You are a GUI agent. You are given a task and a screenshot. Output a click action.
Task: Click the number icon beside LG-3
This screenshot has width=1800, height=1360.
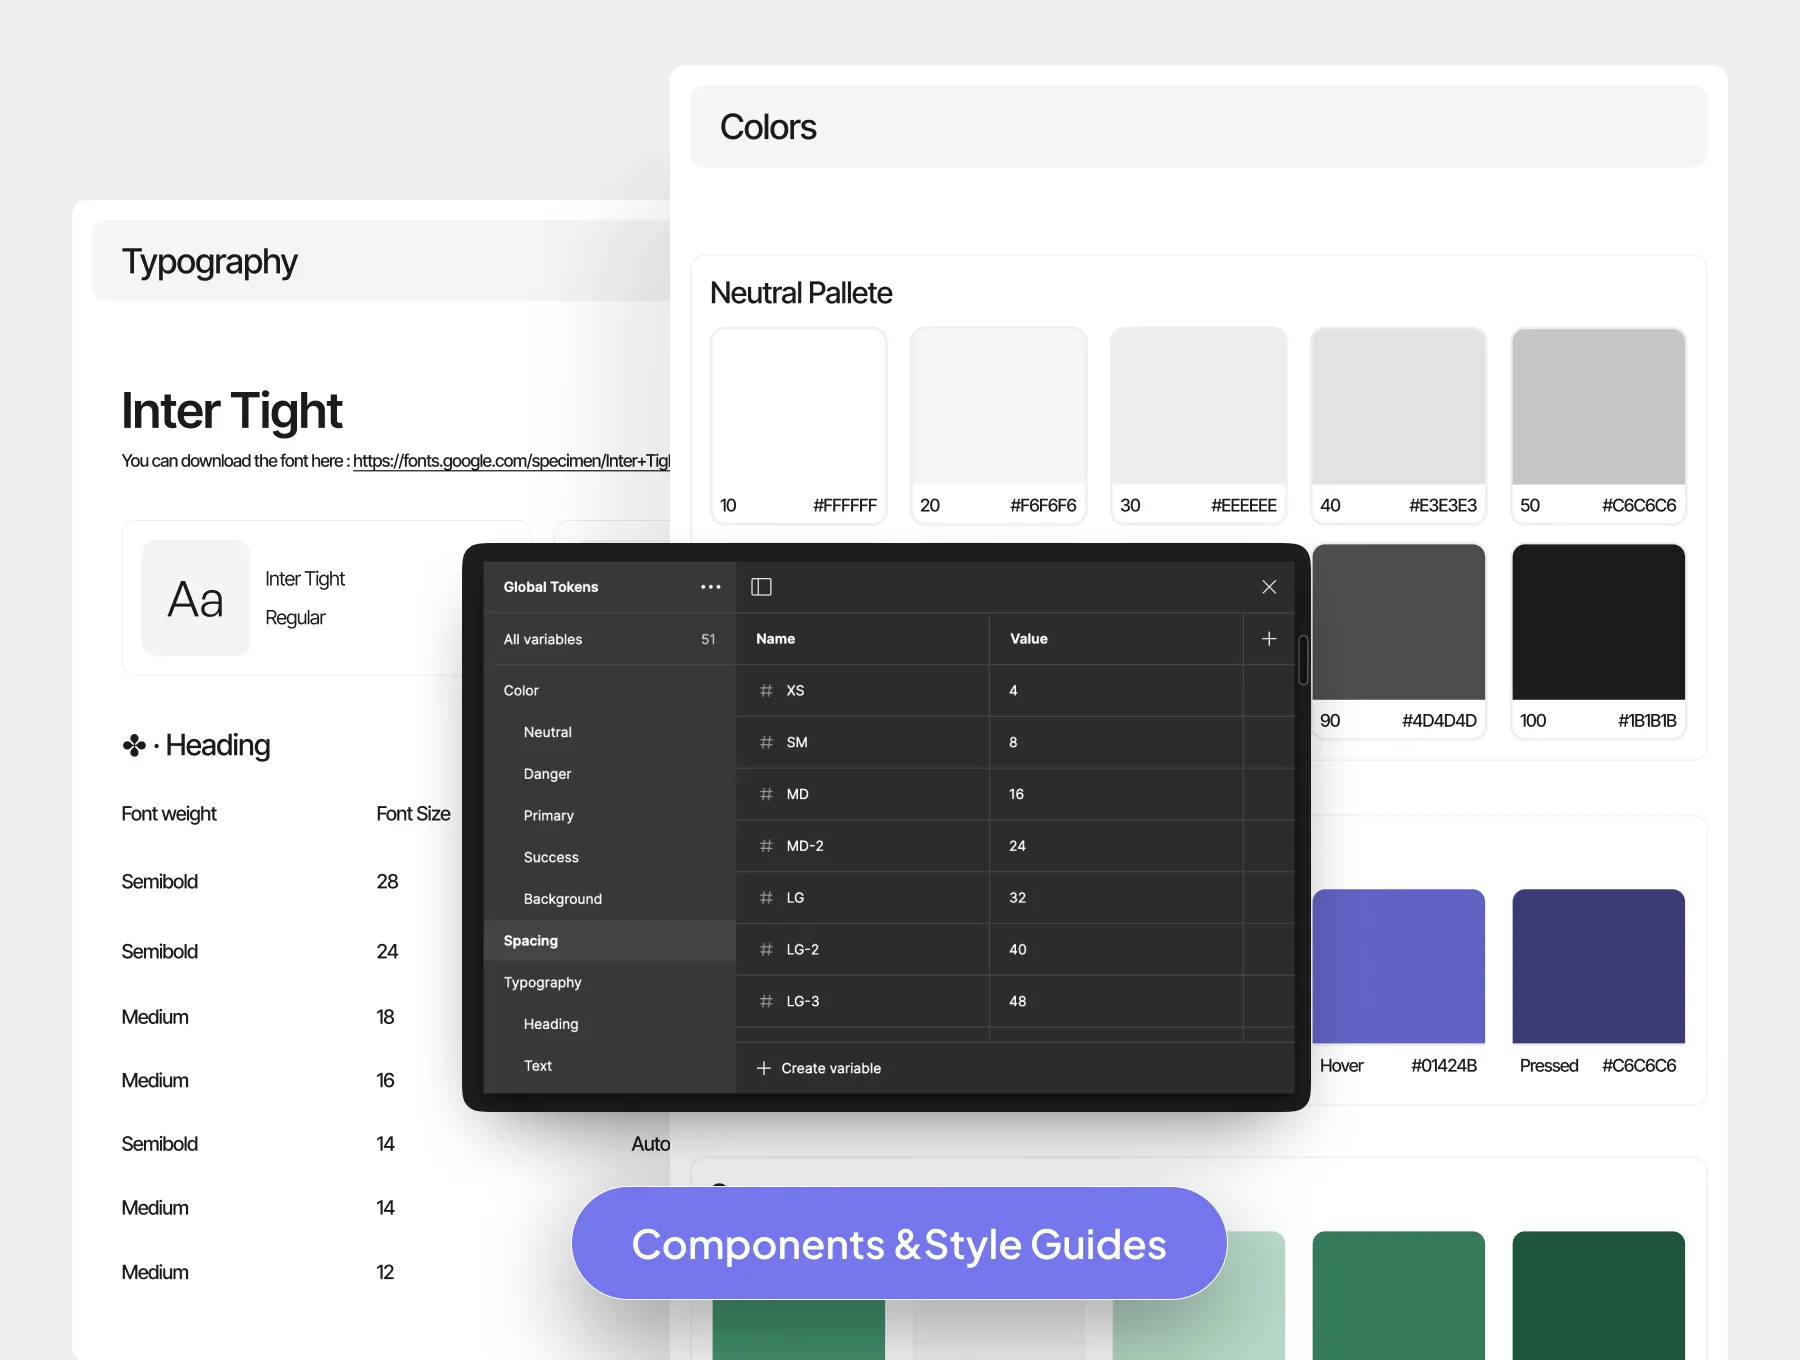coord(766,1001)
